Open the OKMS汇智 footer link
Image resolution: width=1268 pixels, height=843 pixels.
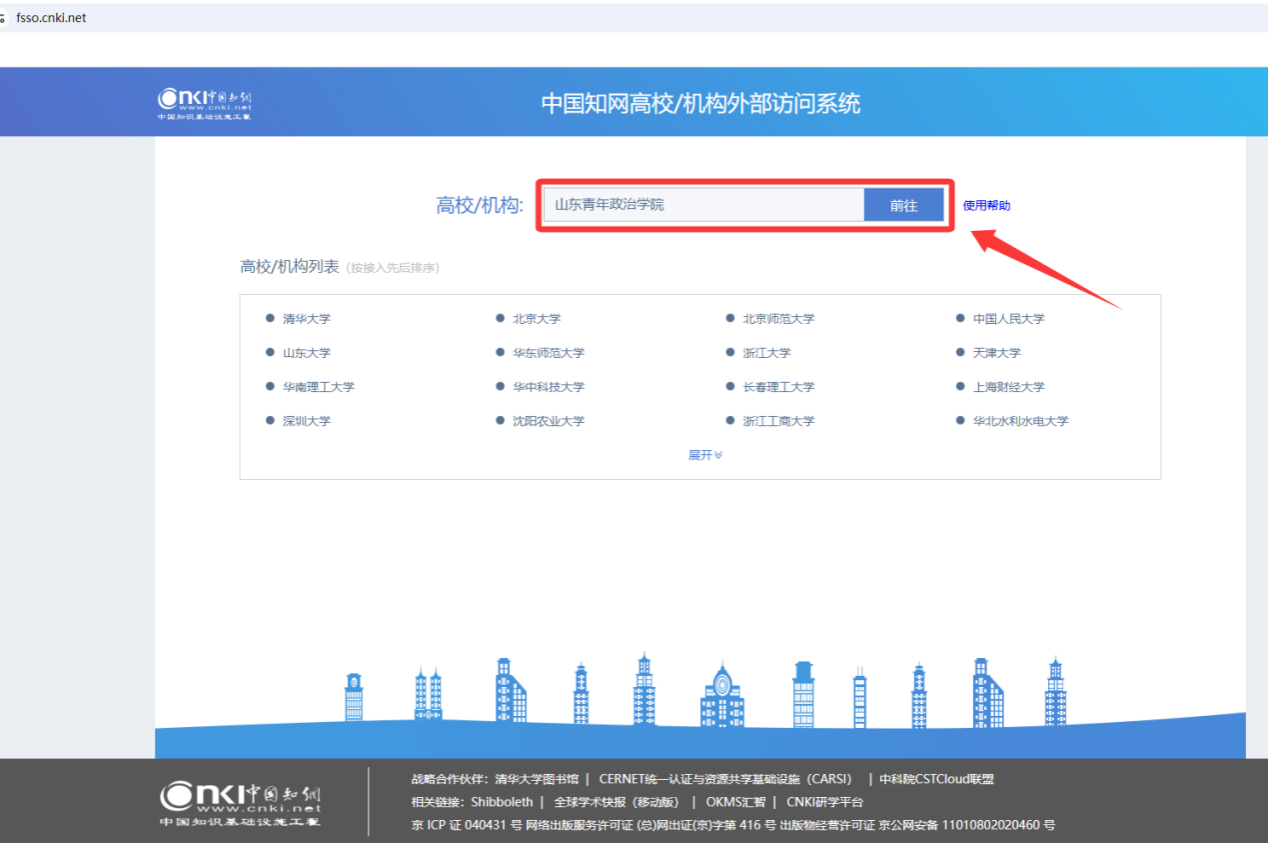(735, 802)
